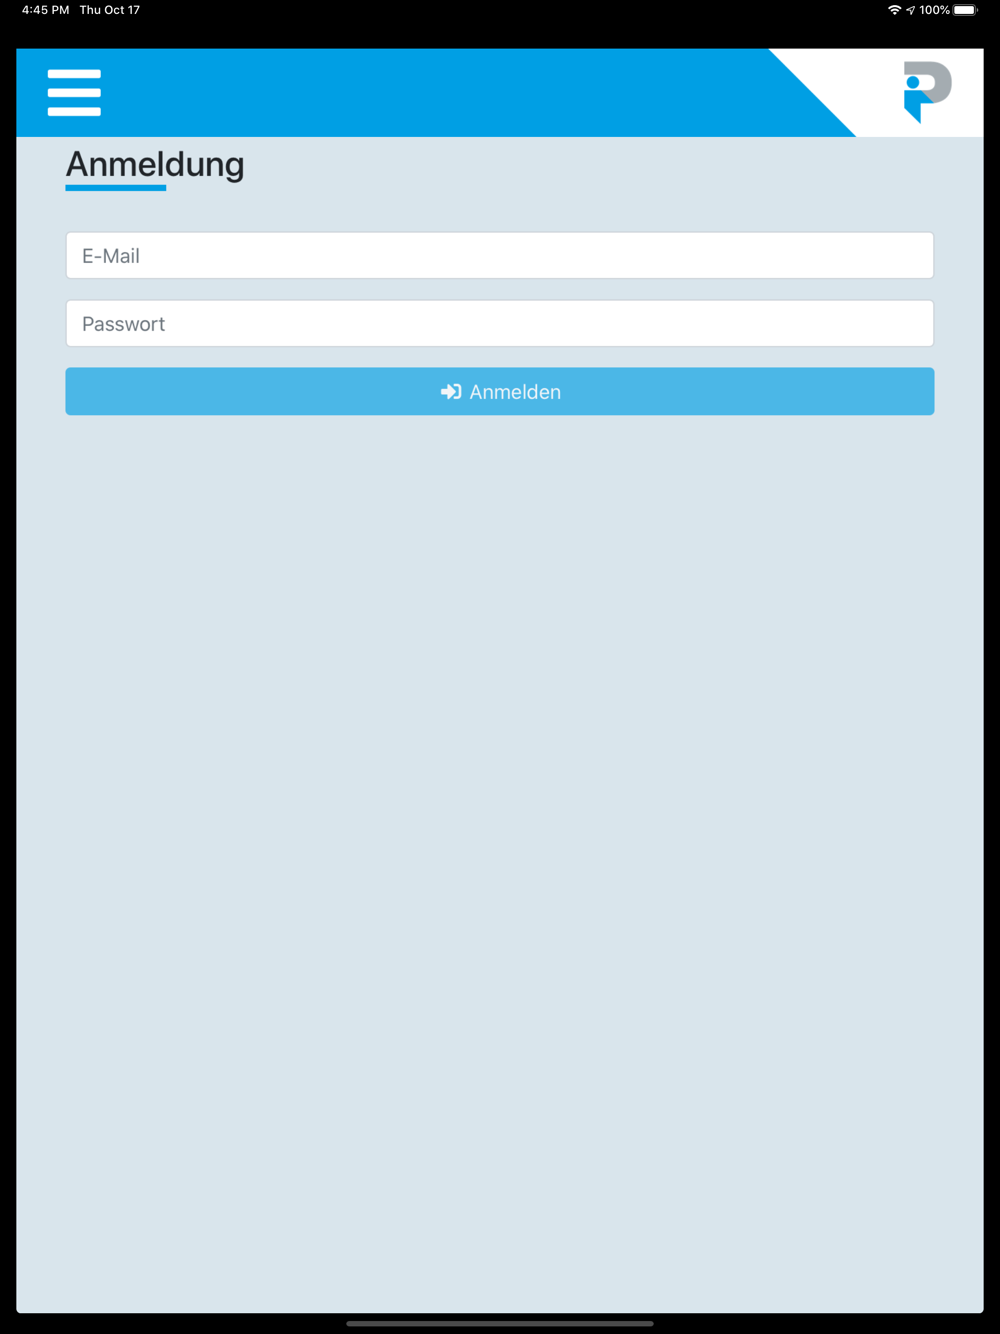This screenshot has height=1334, width=1000.
Task: Click the Anmelden button text label
Action: [515, 392]
